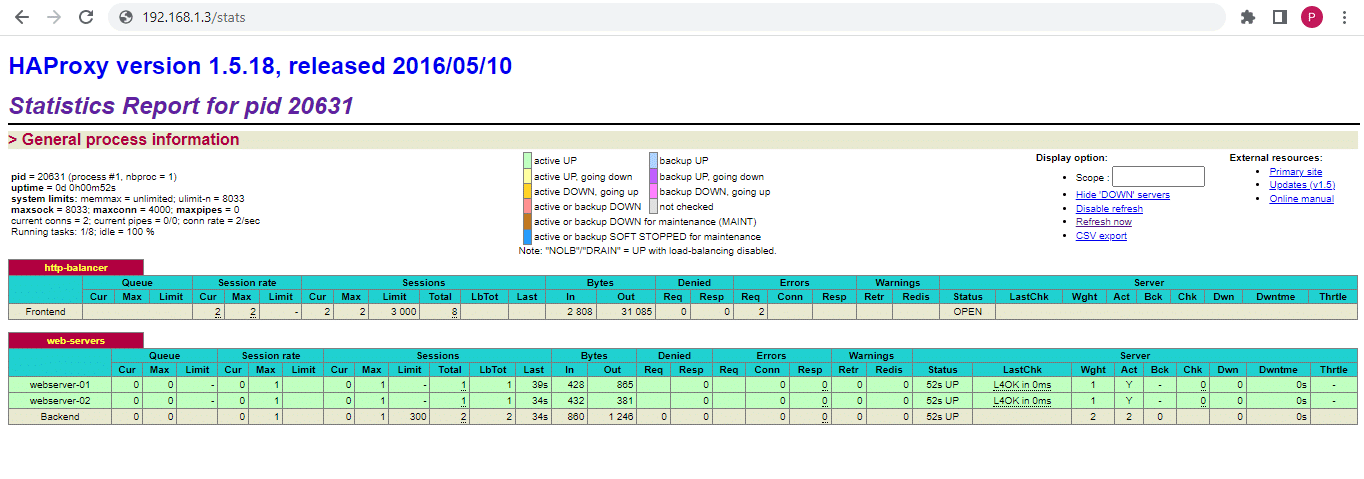1364x479 pixels.
Task: Open the Extensions puzzle icon
Action: 1247,17
